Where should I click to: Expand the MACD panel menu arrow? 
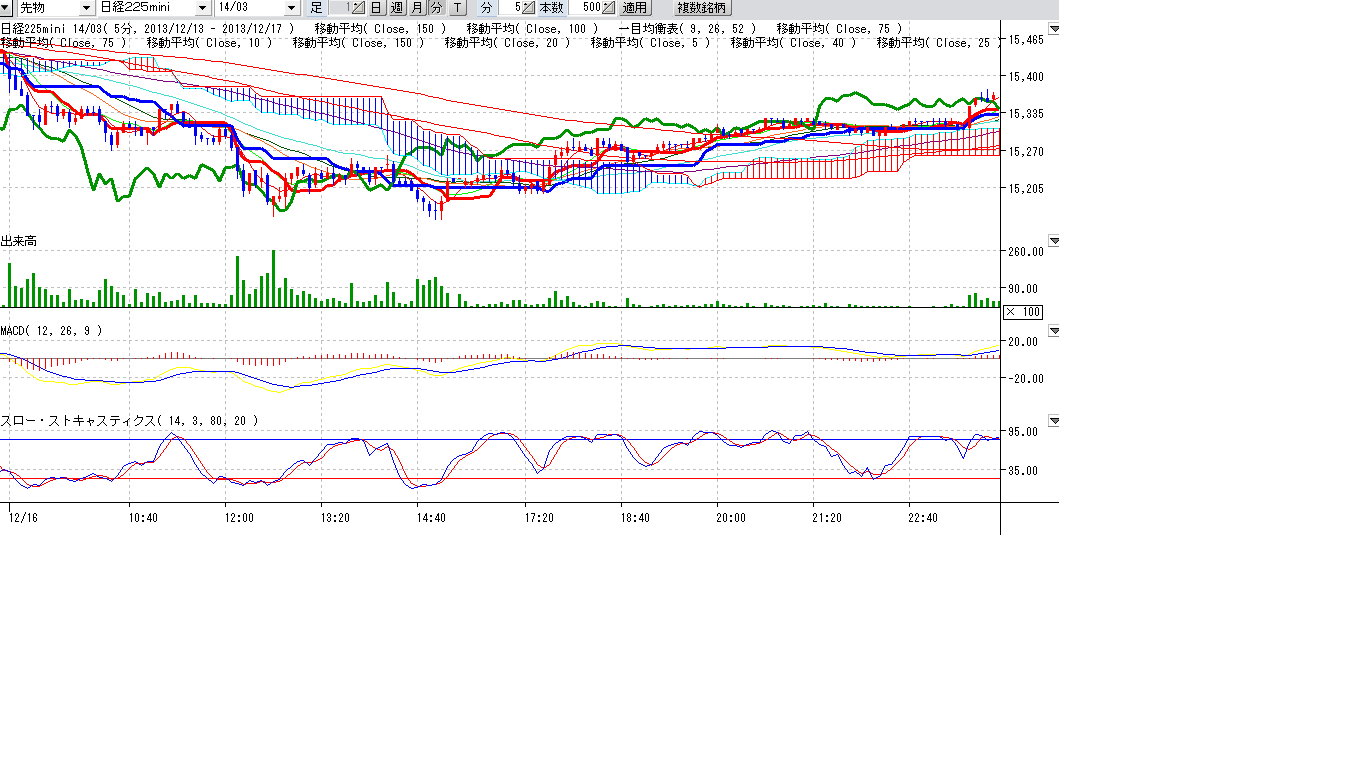pos(1053,331)
